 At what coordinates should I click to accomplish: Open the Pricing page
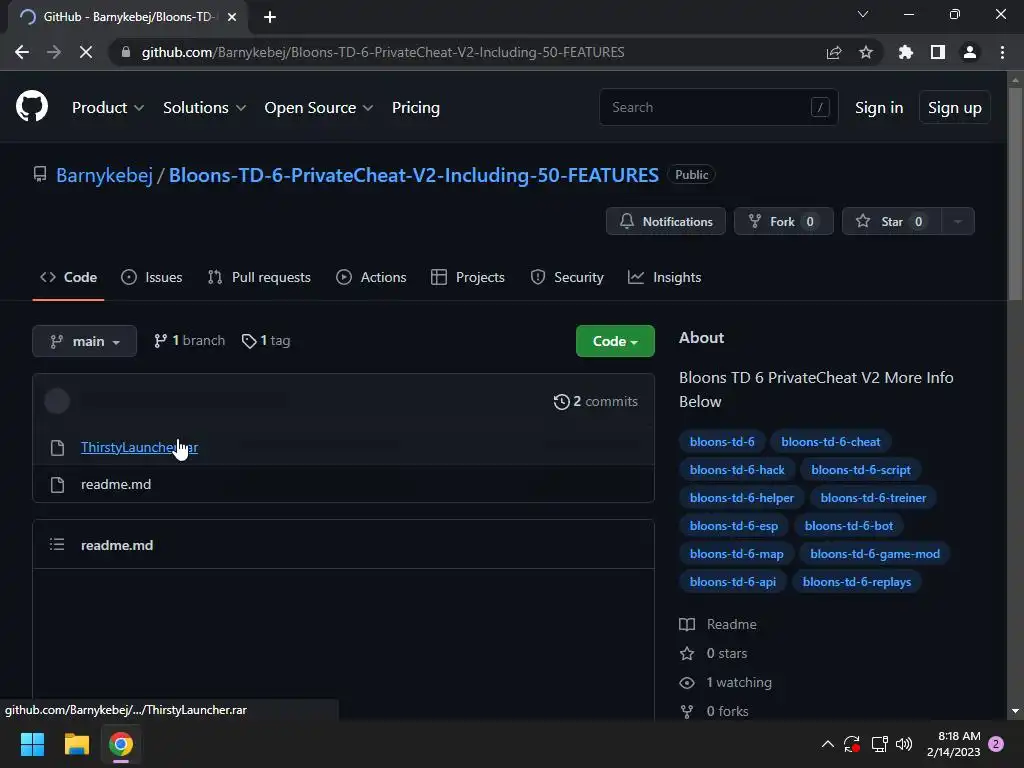[x=415, y=108]
